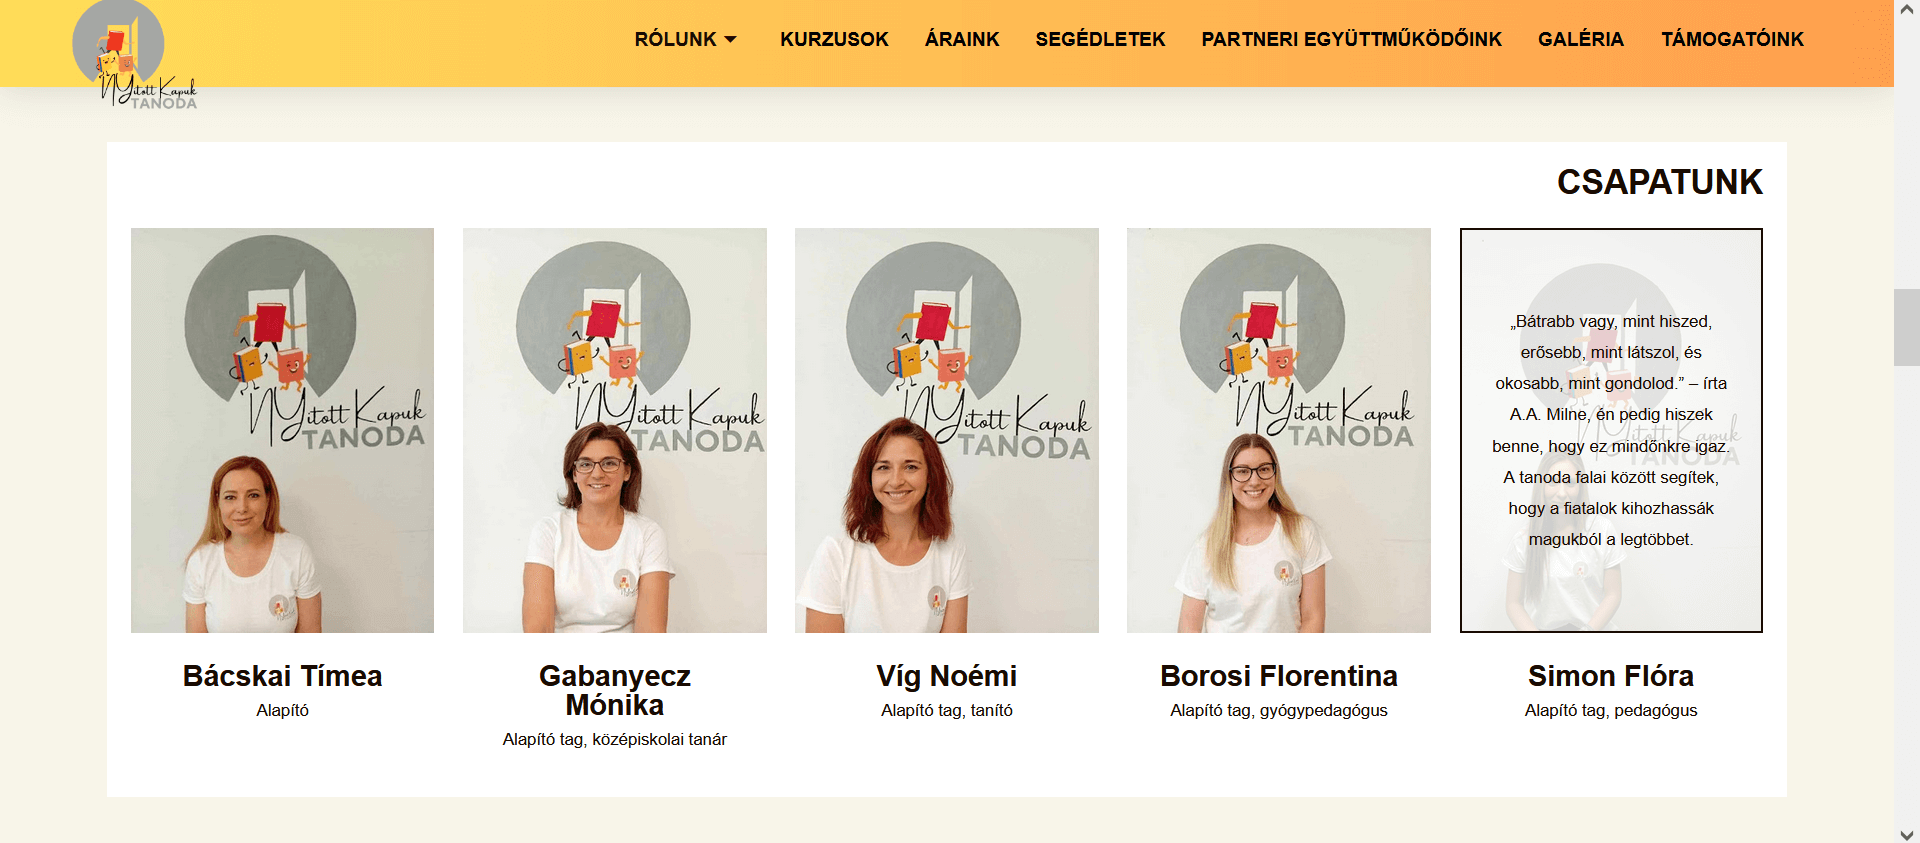
Task: Click the Nyitott Kapuk Tanoda logo
Action: 134,55
